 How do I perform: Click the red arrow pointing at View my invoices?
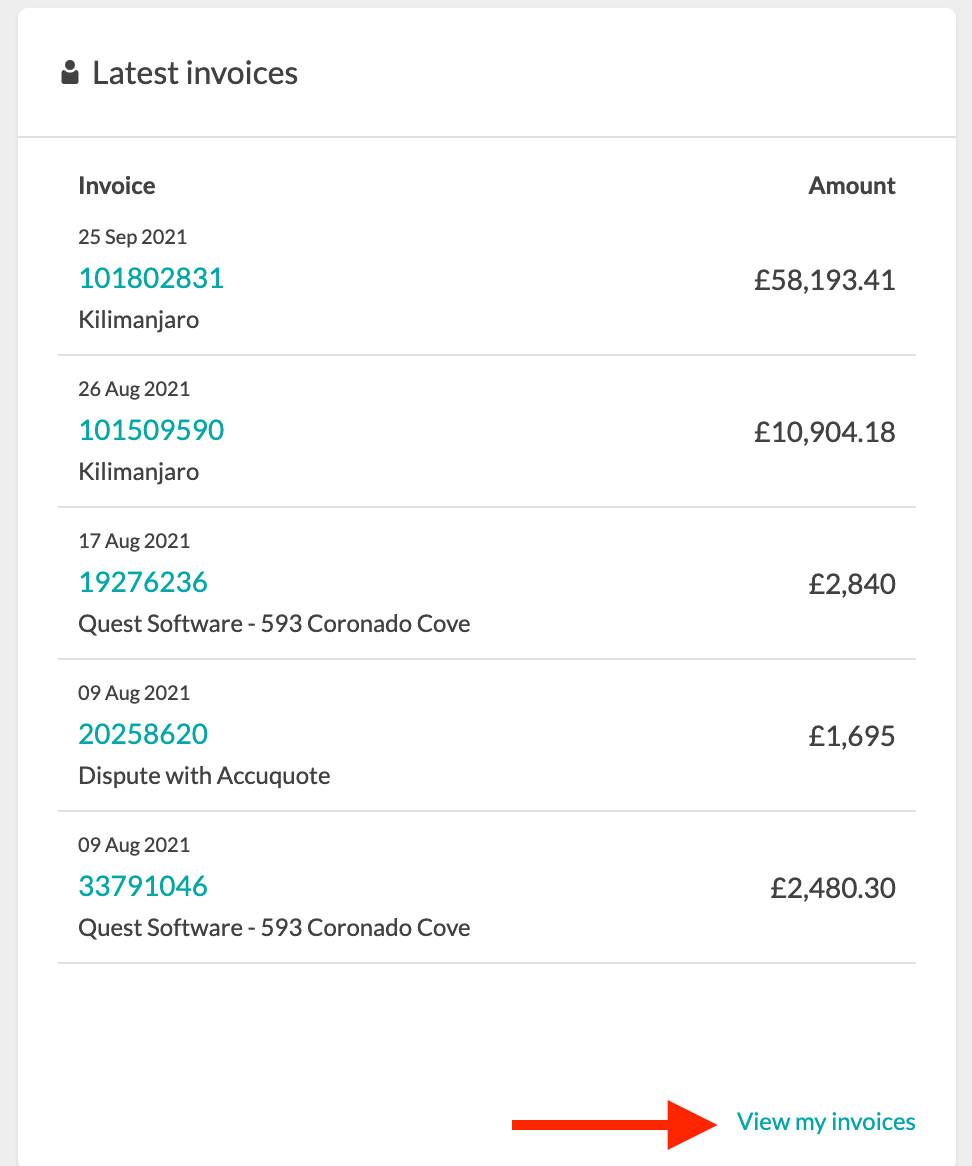coord(614,1124)
